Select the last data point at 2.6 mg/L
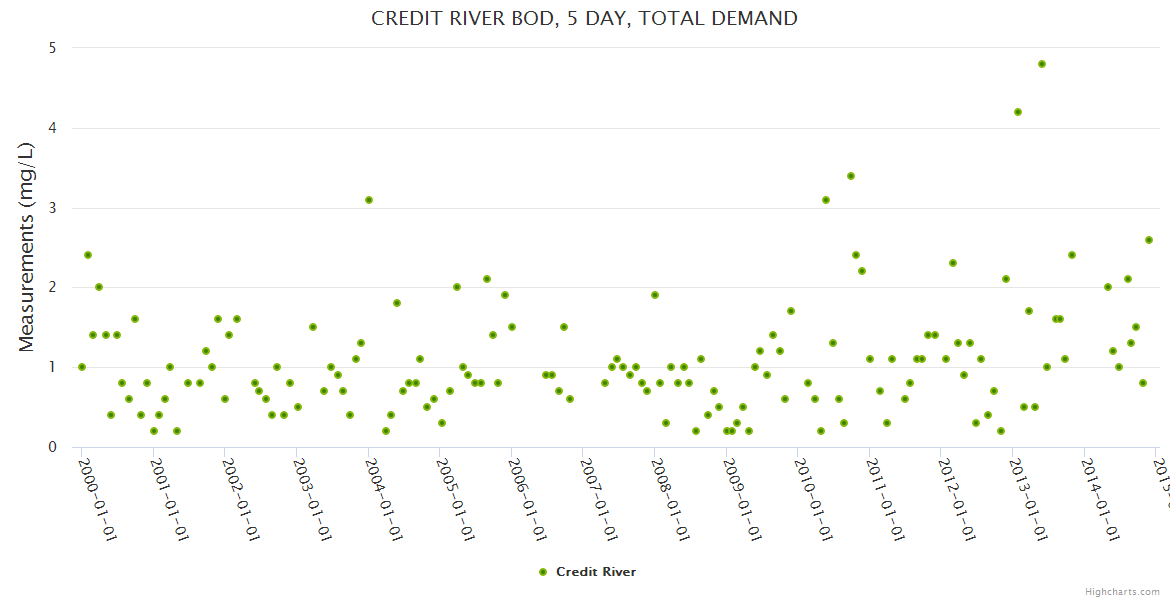1170x600 pixels. pyautogui.click(x=1149, y=240)
